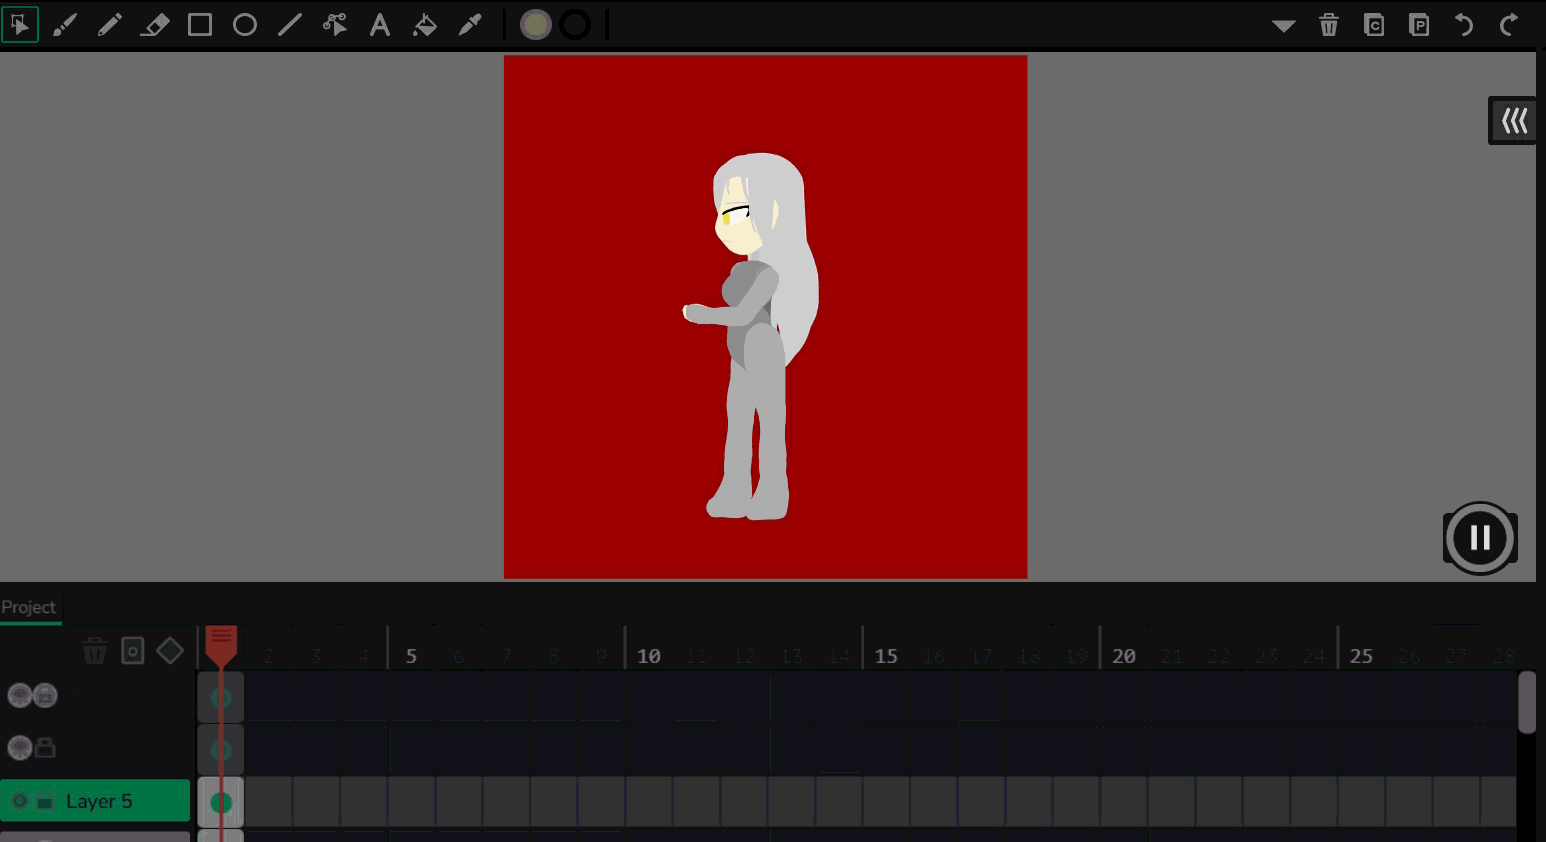The image size is (1546, 842).
Task: Expand the collapsed inspector panel
Action: pos(1513,121)
